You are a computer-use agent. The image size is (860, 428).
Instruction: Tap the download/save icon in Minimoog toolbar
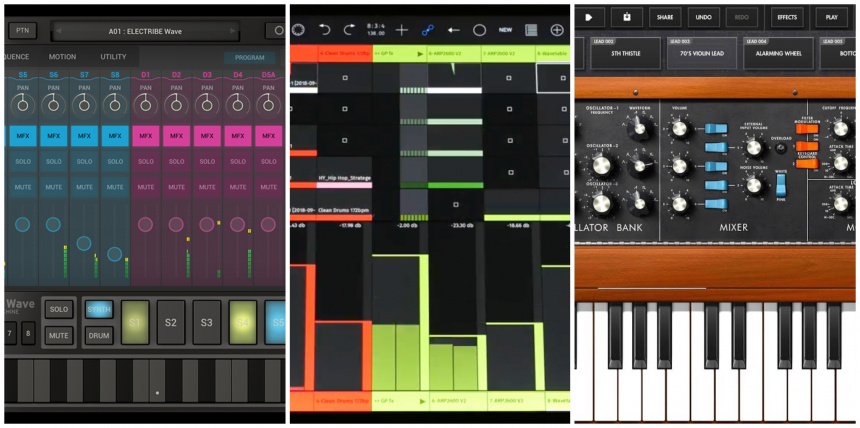(627, 17)
